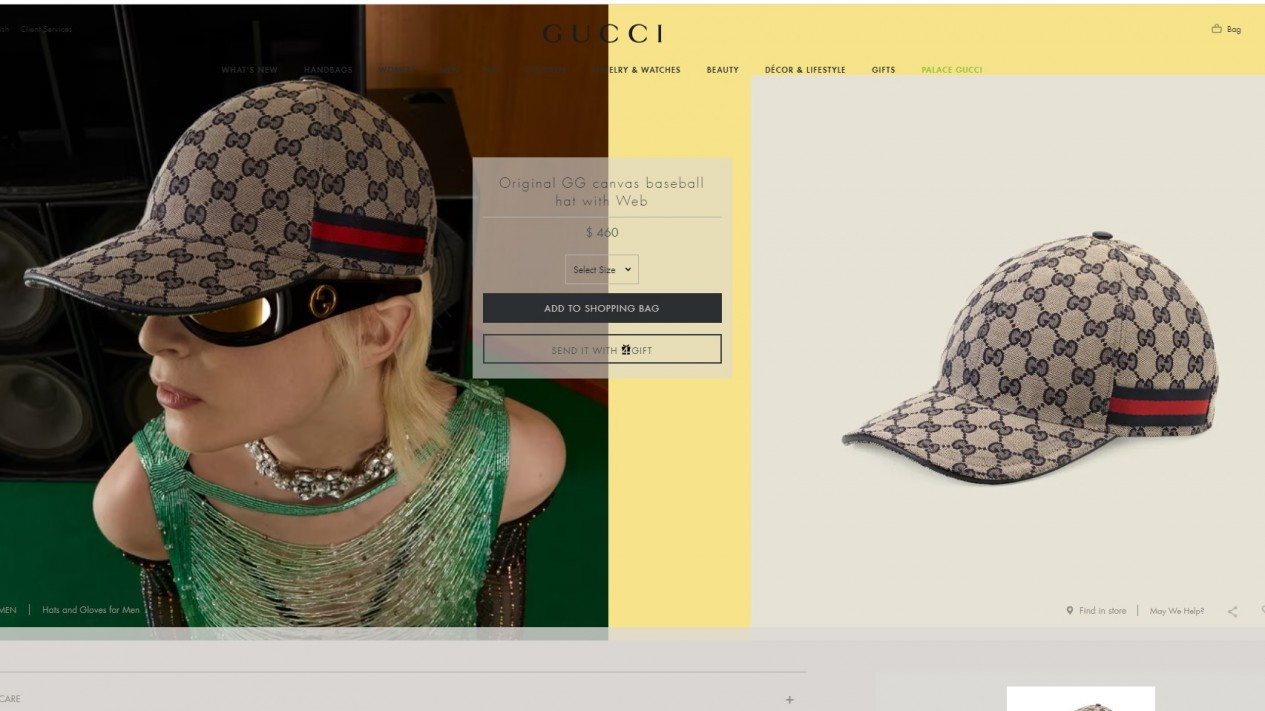Open the Handbags menu

click(328, 70)
